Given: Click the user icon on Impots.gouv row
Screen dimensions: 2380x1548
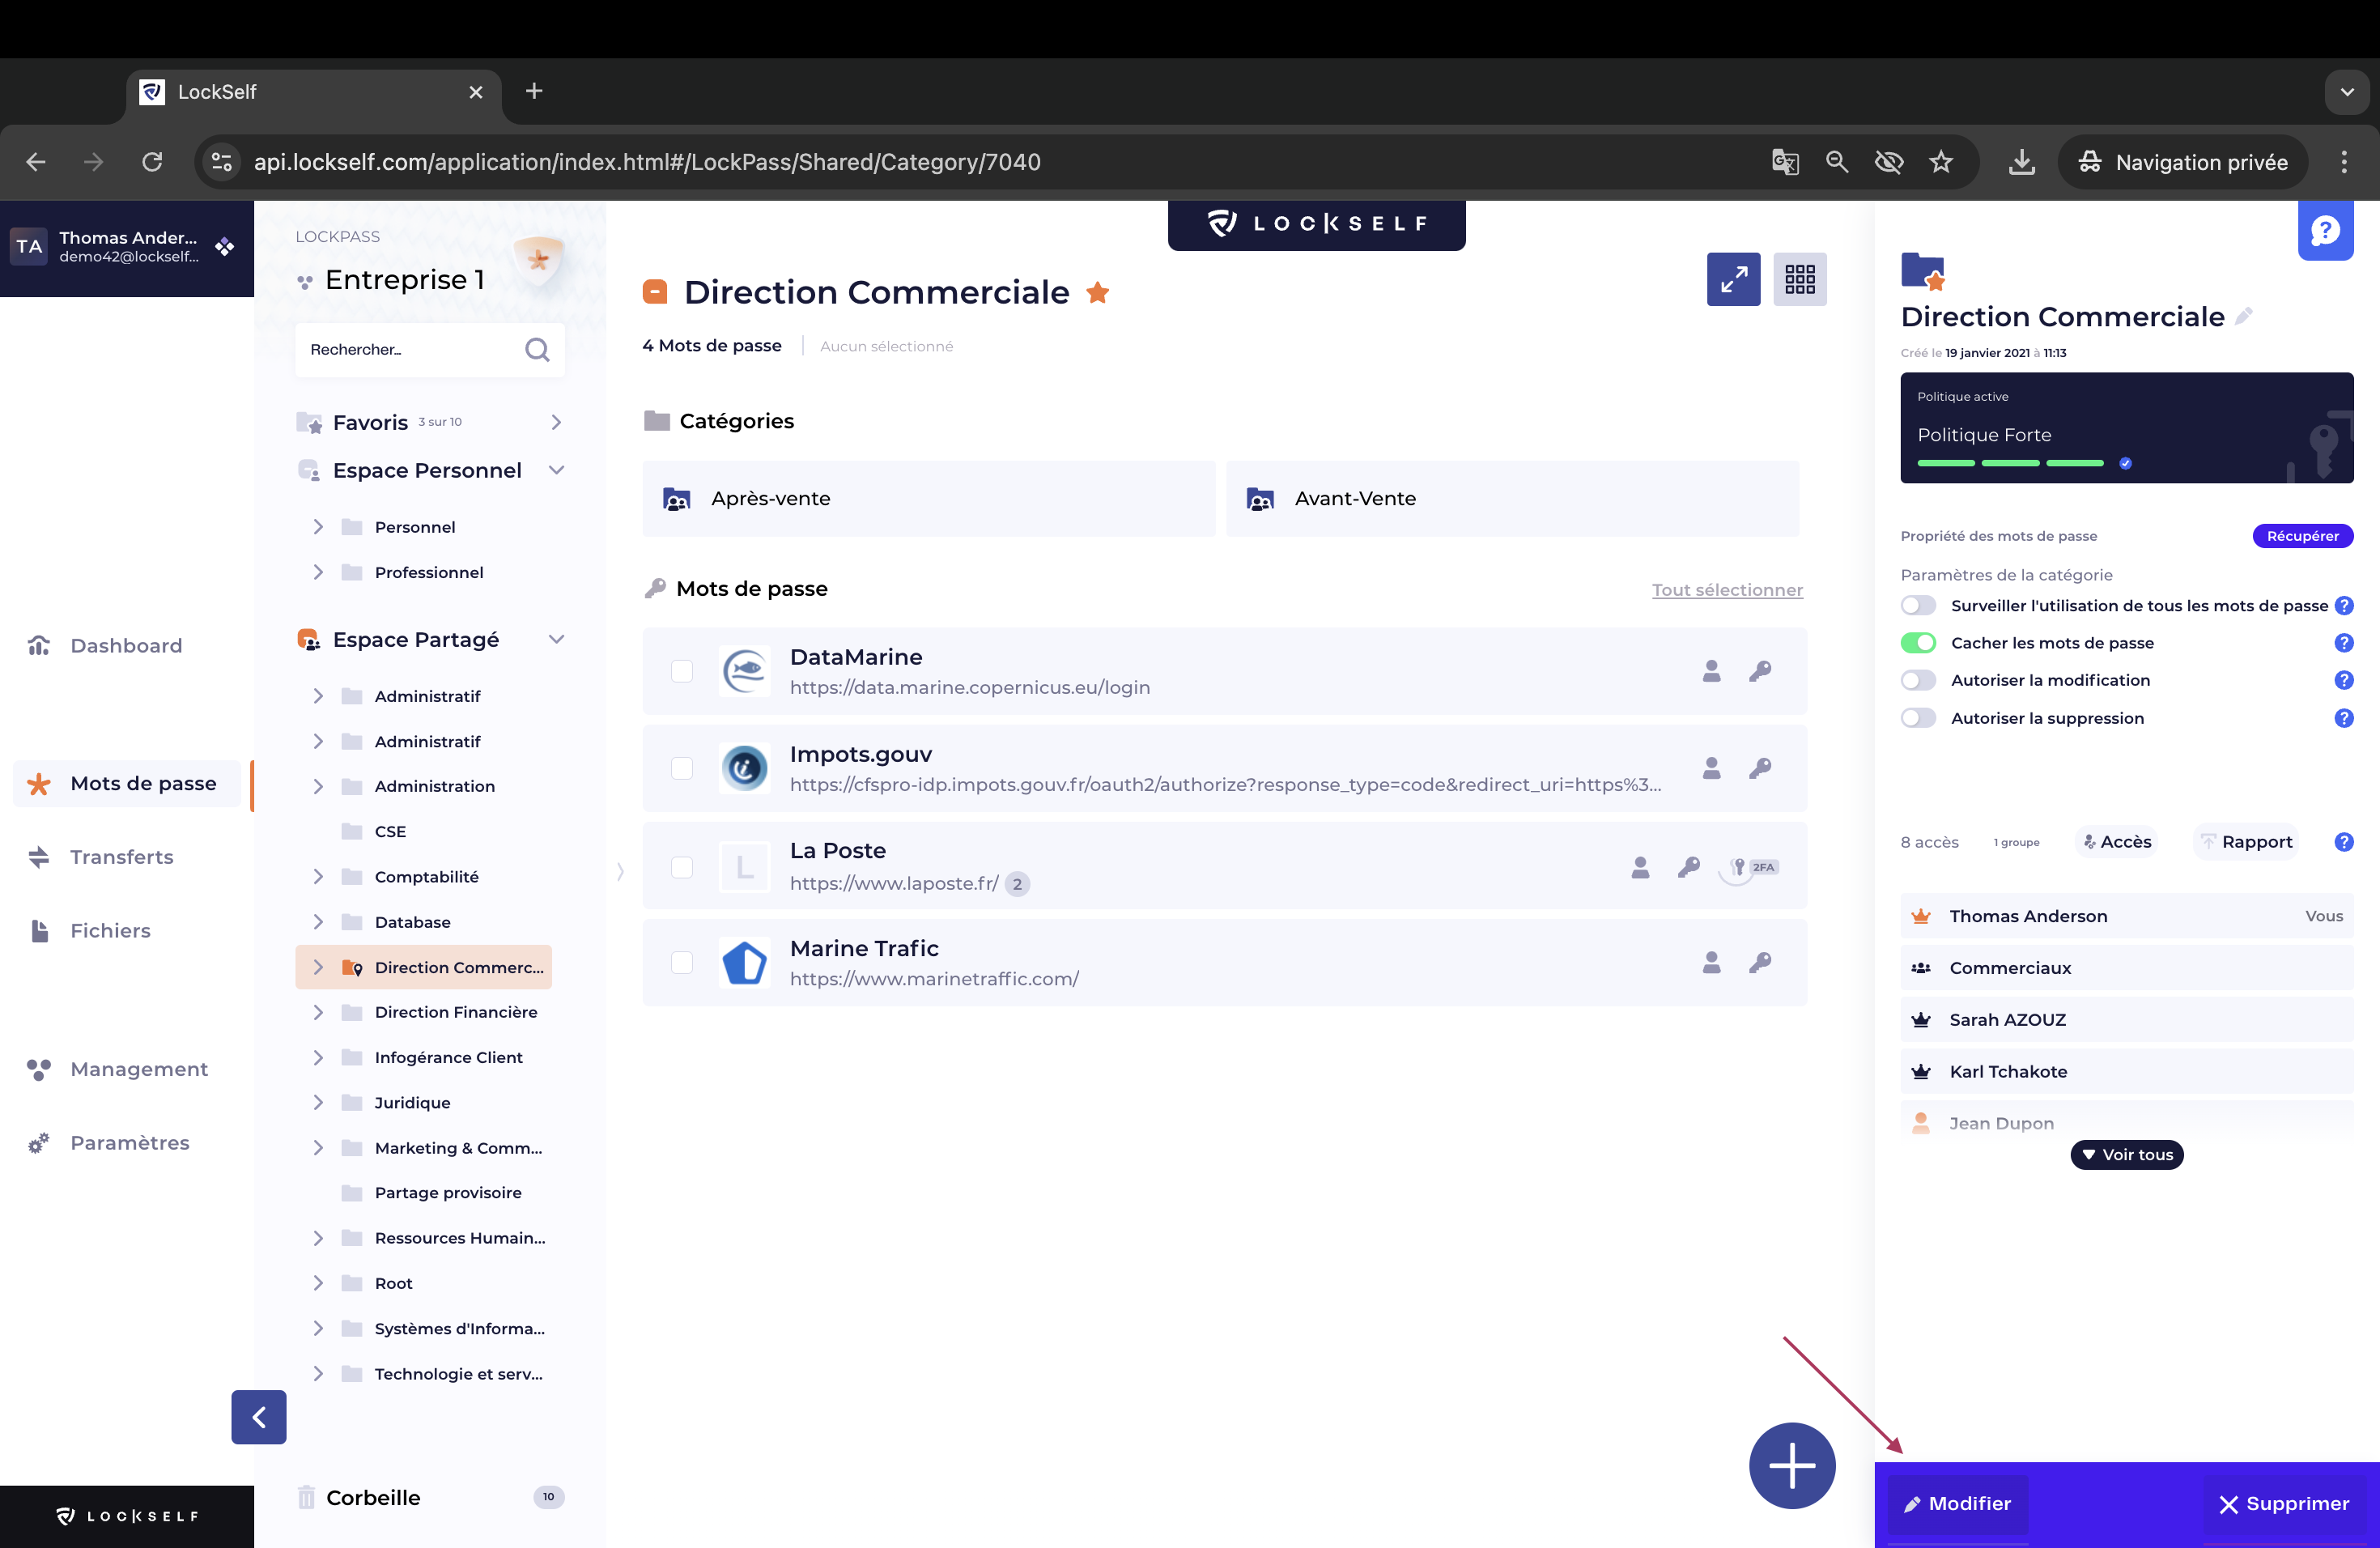Looking at the screenshot, I should point(1711,768).
